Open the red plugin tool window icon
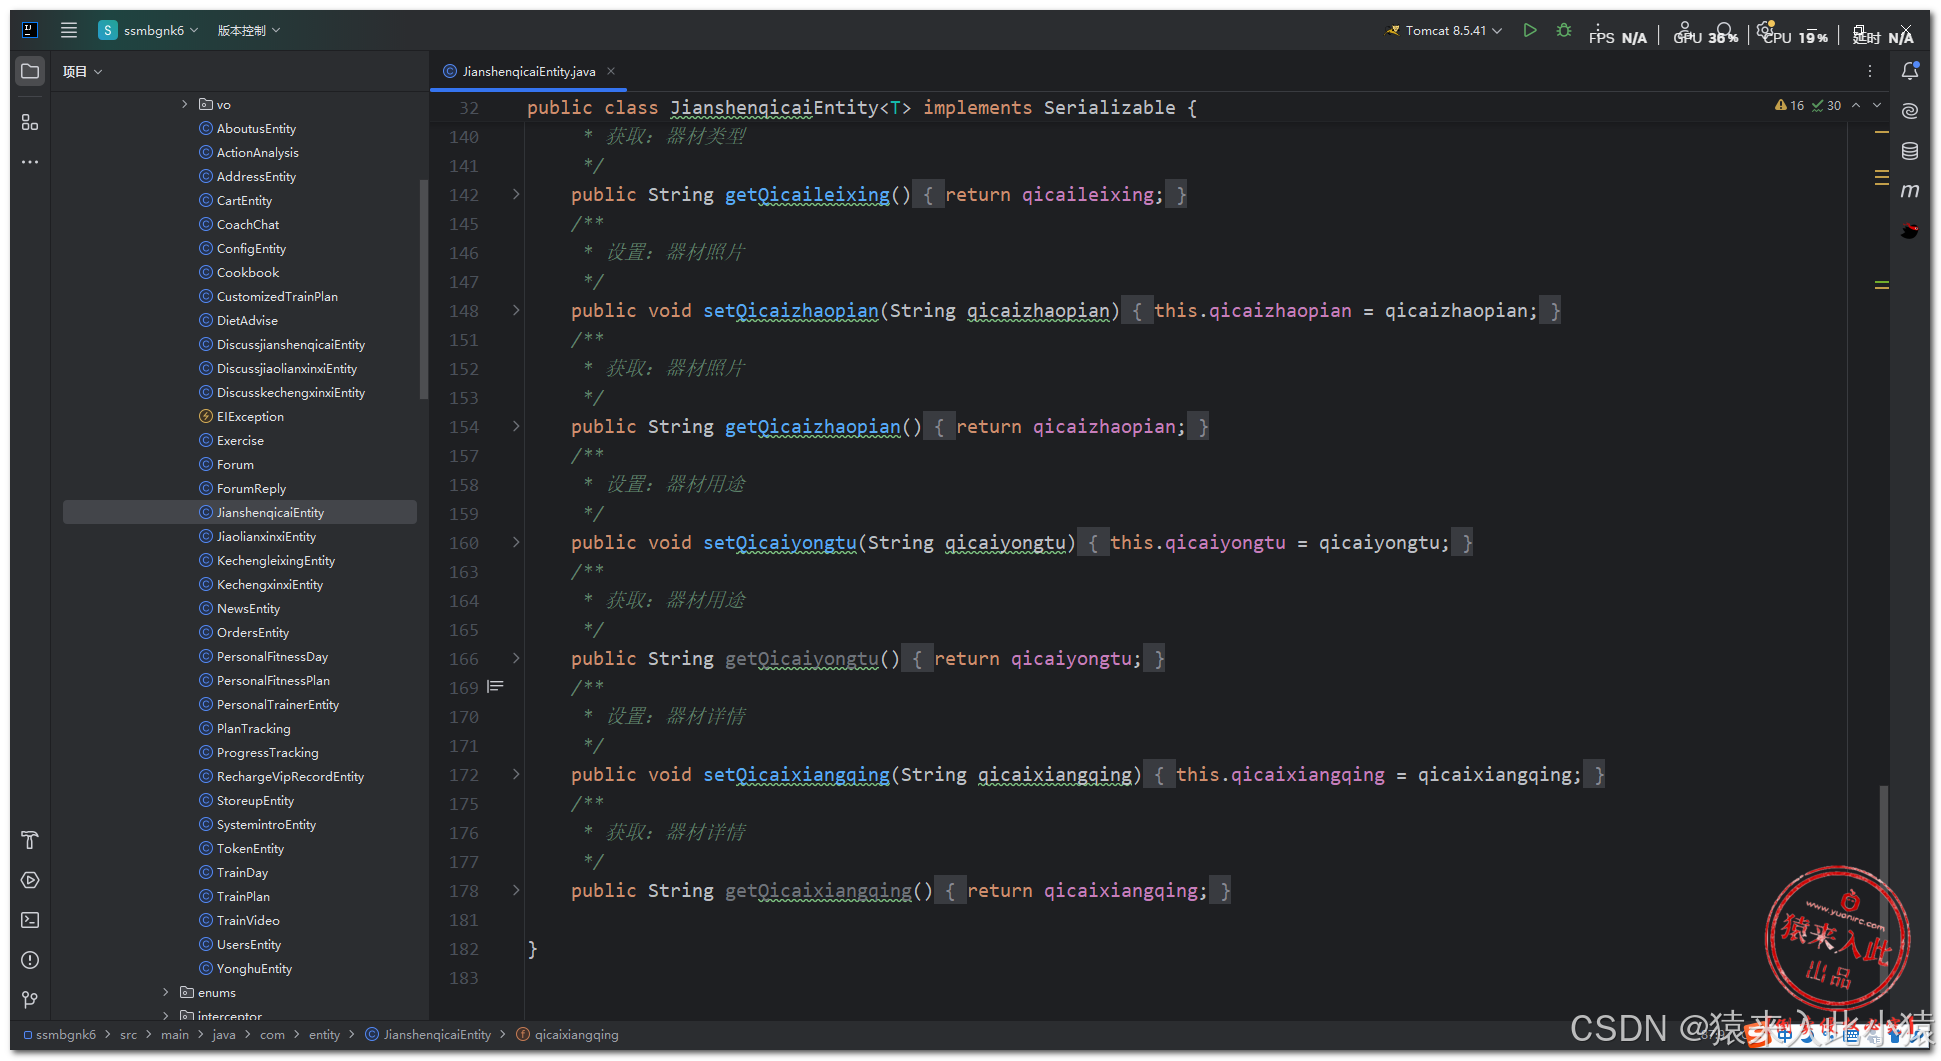The image size is (1941, 1061). [1910, 231]
